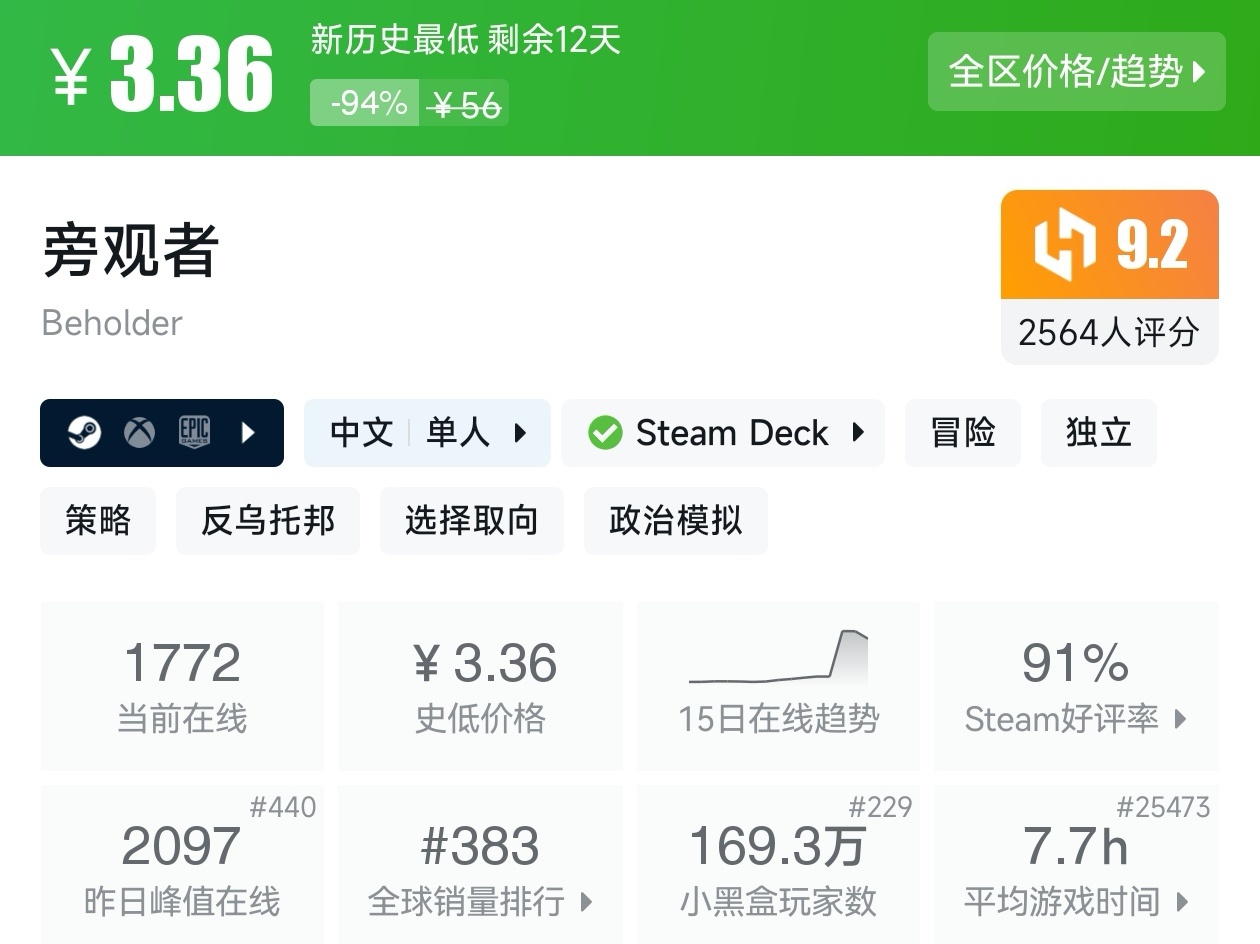Image resolution: width=1260 pixels, height=944 pixels.
Task: Open the 全球销量排行 sales ranking
Action: coord(480,901)
